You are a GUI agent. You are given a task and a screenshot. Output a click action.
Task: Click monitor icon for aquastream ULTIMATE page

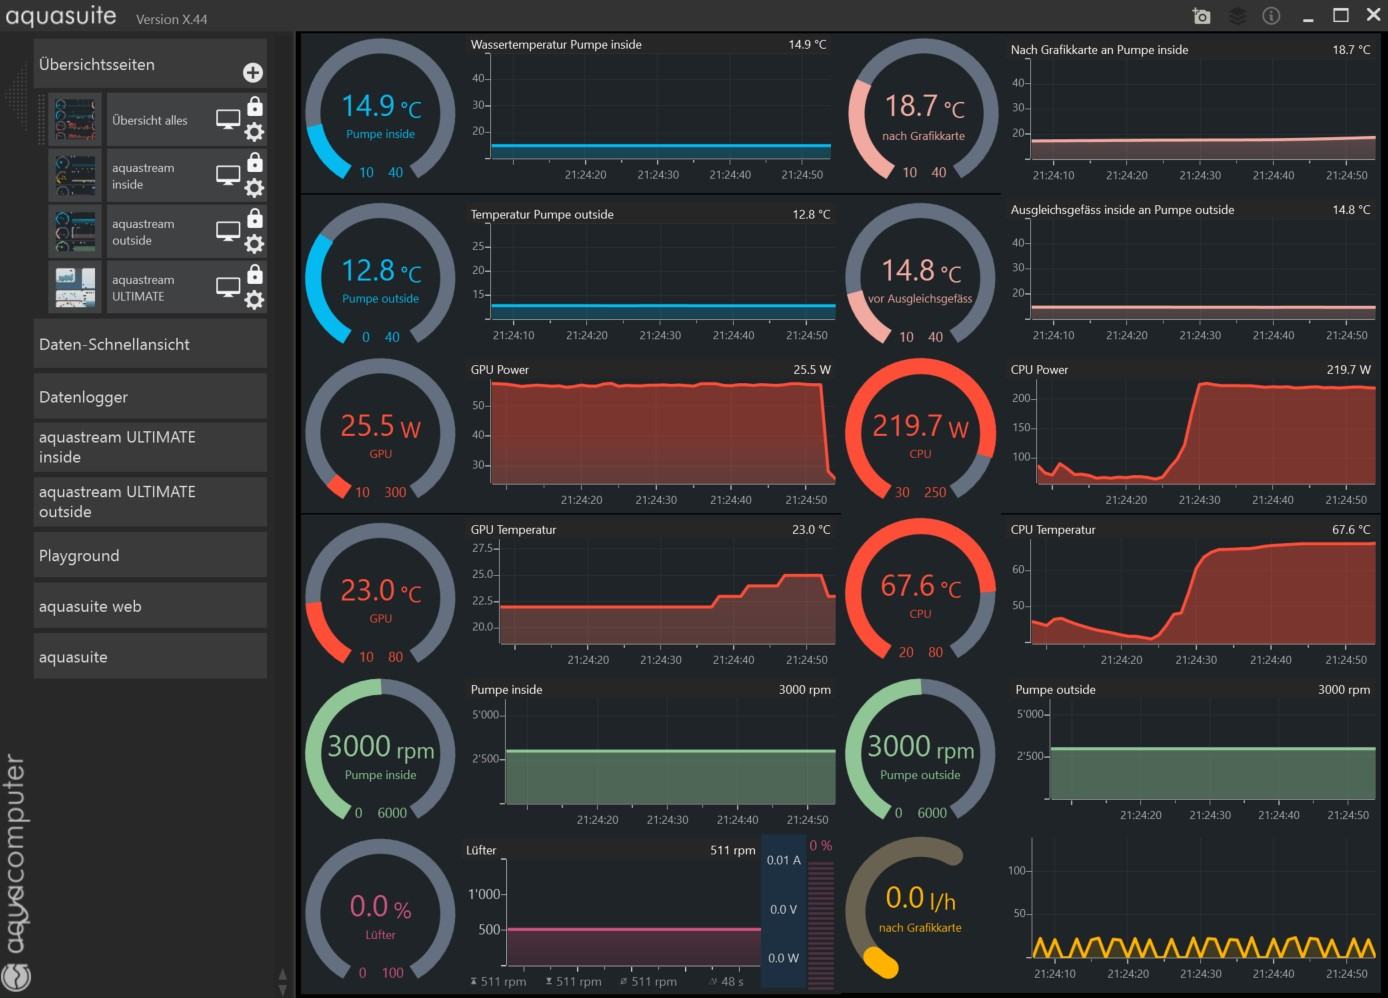pyautogui.click(x=228, y=288)
